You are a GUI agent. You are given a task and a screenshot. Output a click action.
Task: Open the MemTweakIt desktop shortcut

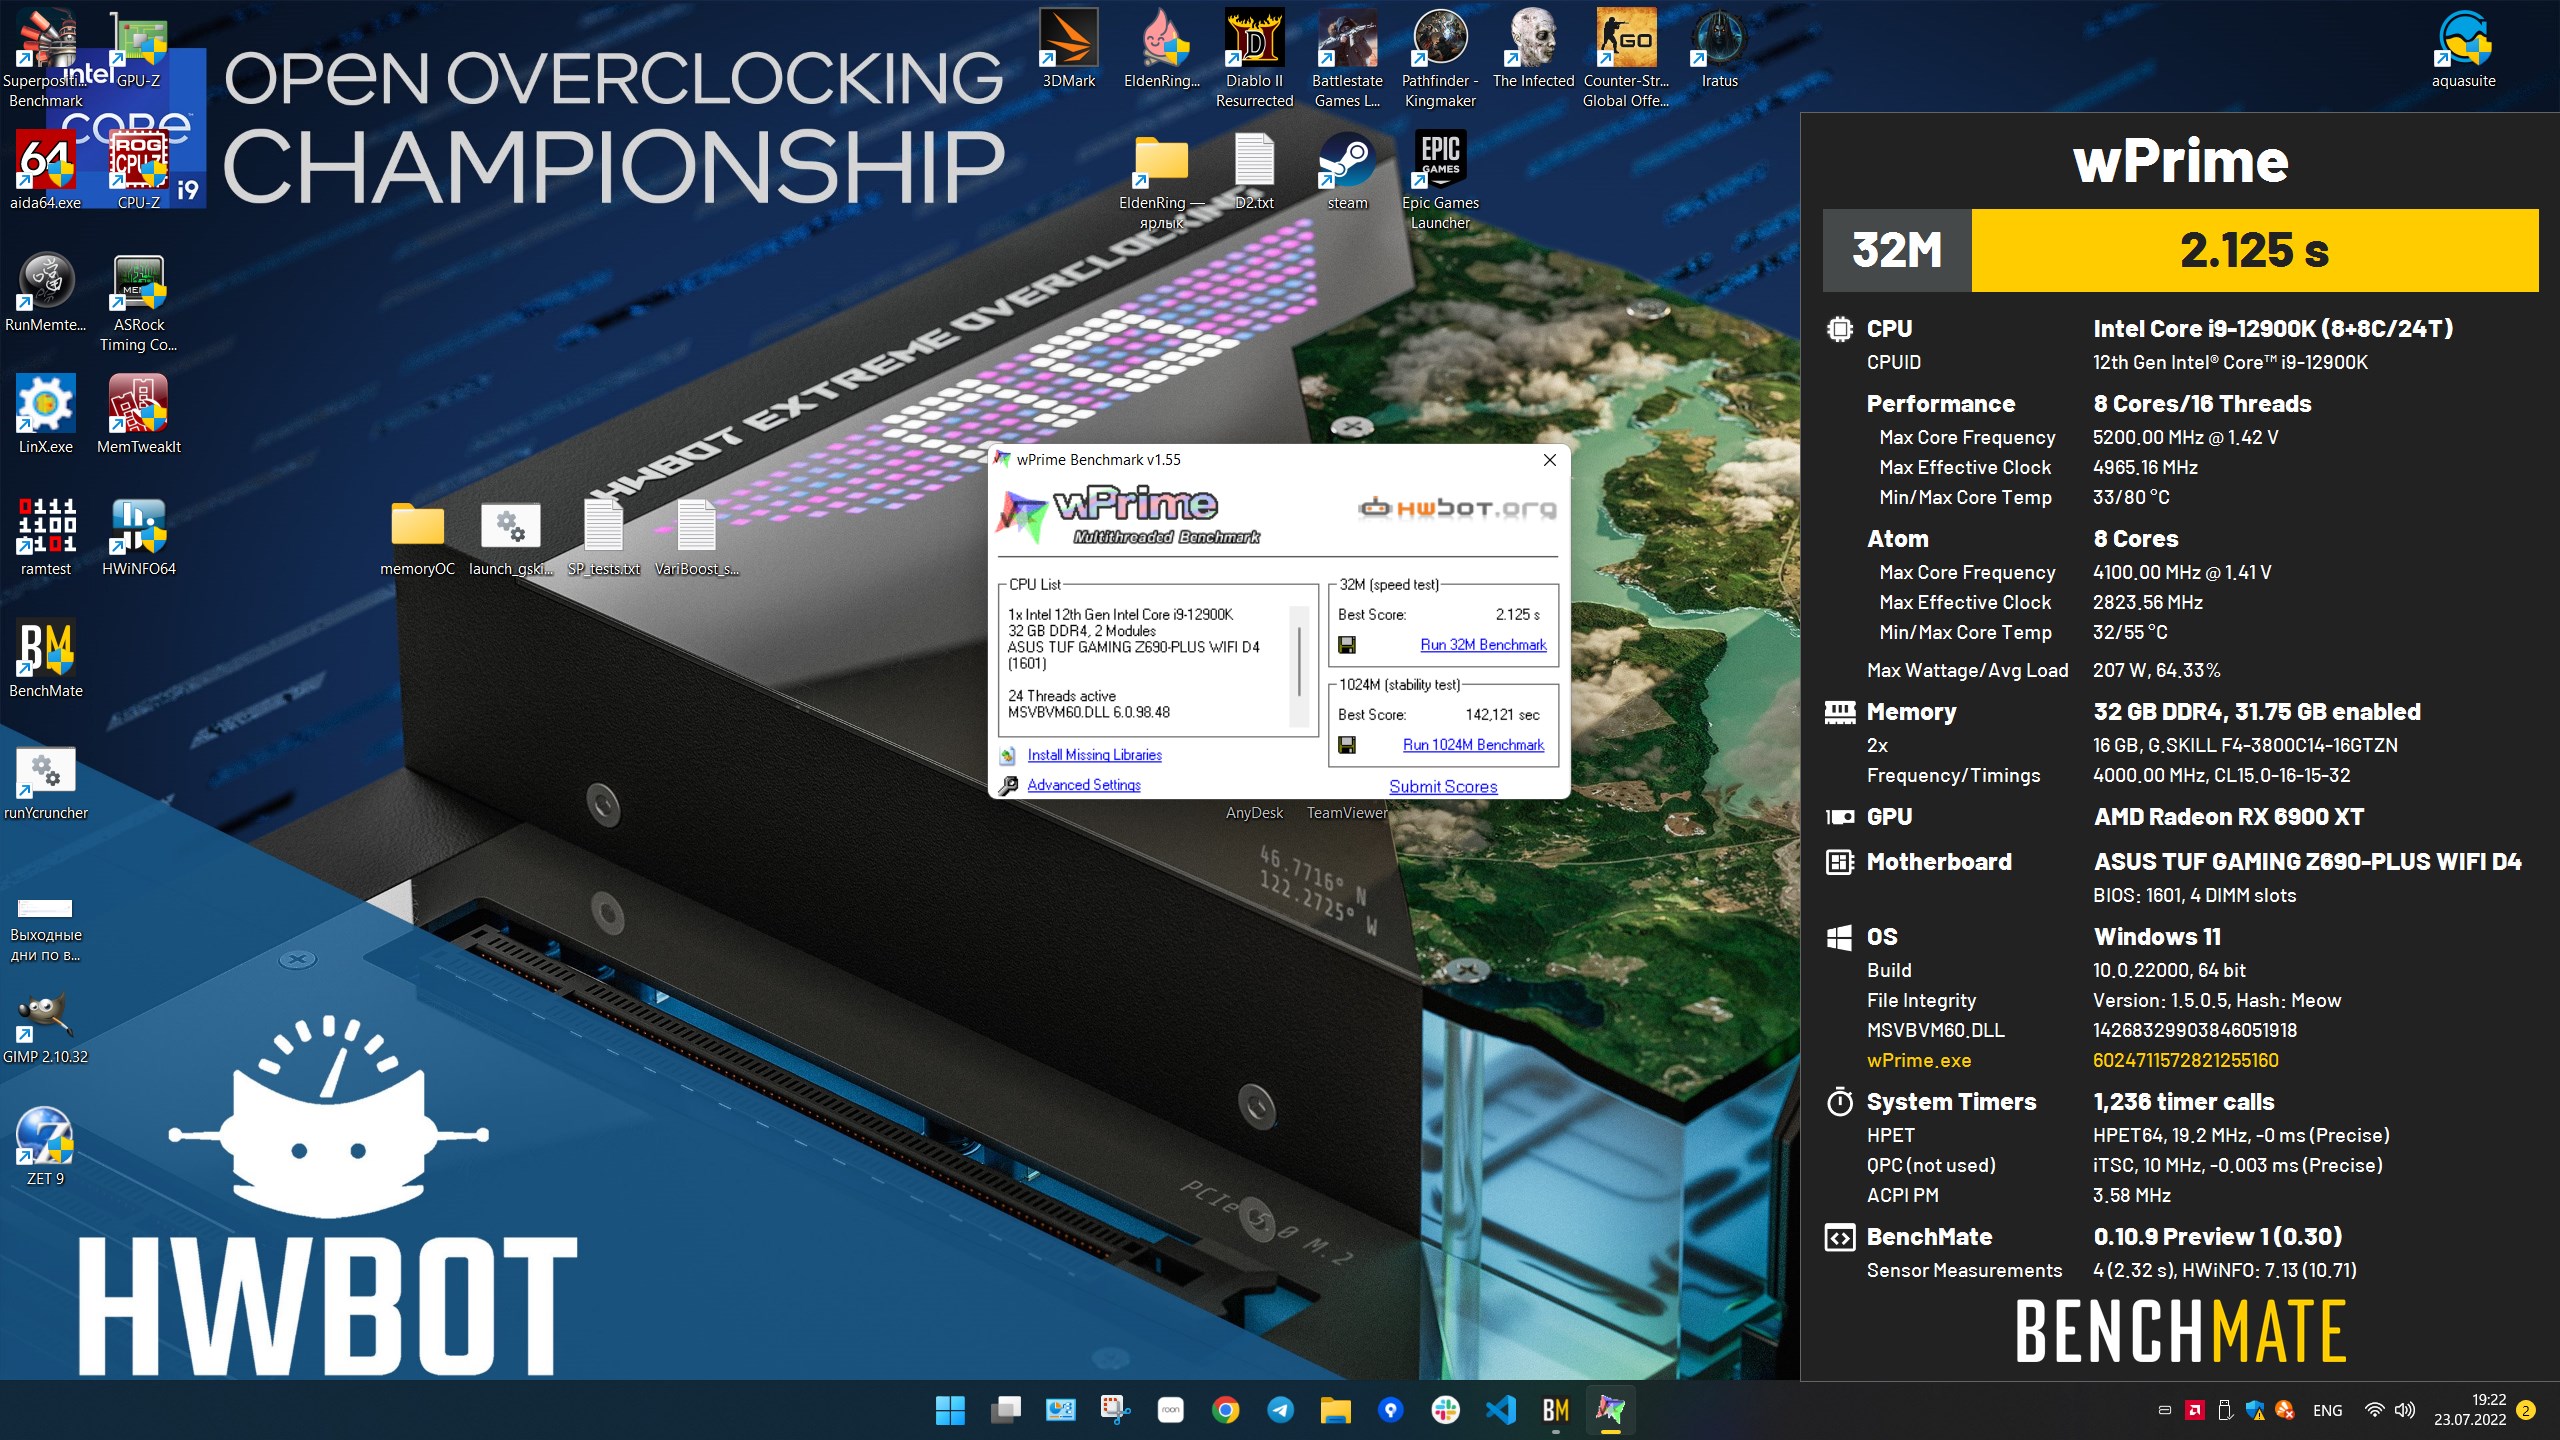coord(138,414)
